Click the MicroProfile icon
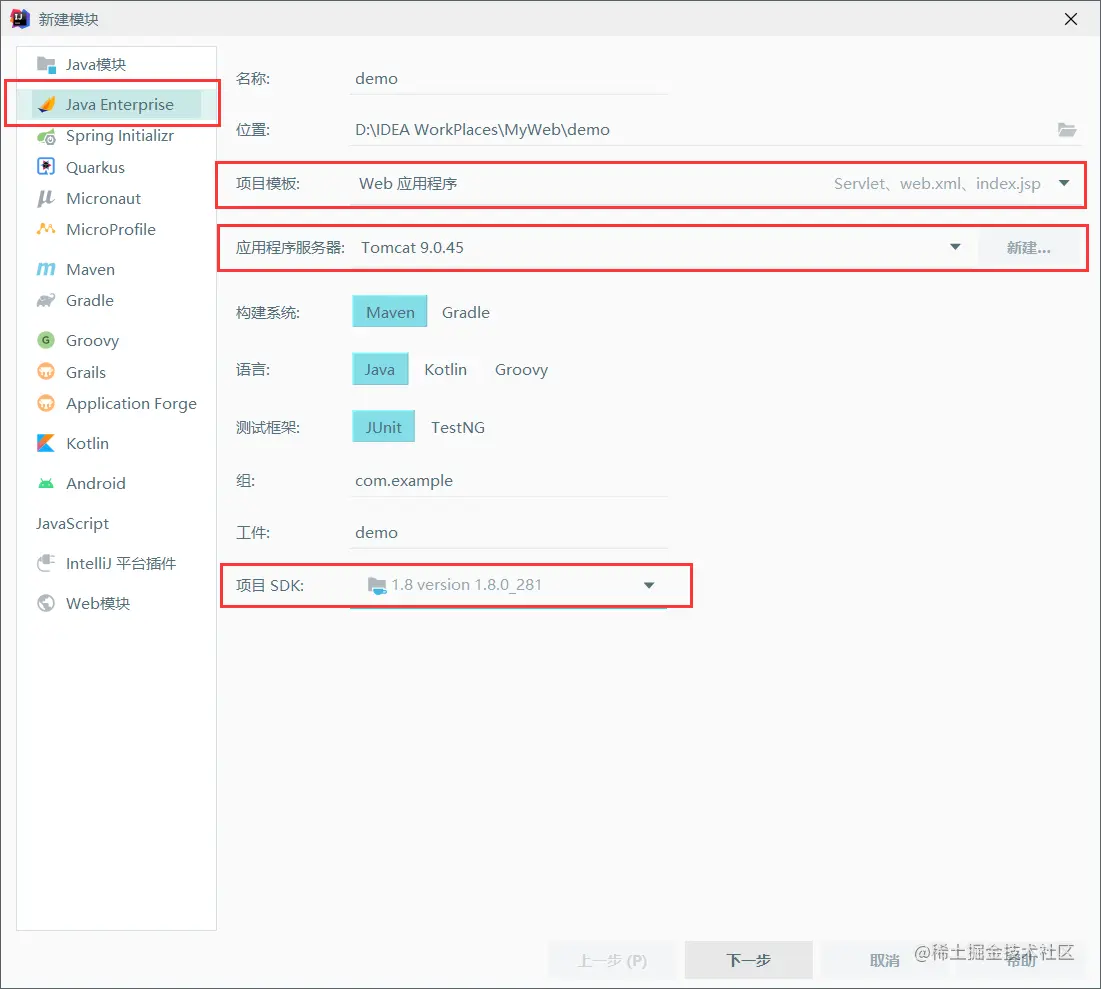 (46, 229)
